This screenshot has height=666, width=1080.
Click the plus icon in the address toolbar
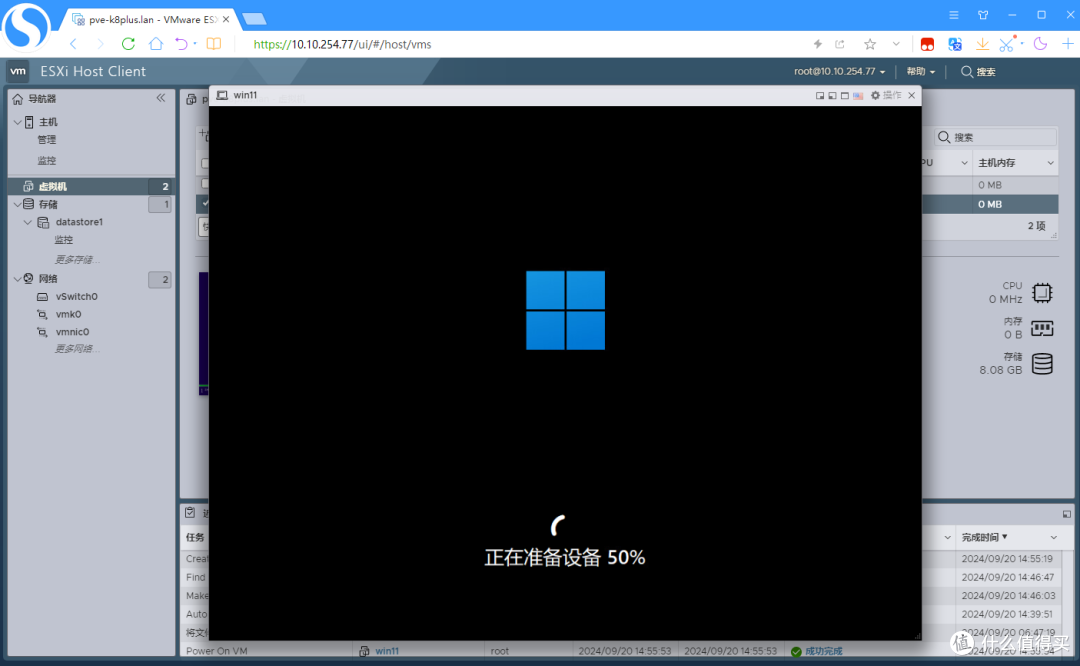(x=1068, y=44)
